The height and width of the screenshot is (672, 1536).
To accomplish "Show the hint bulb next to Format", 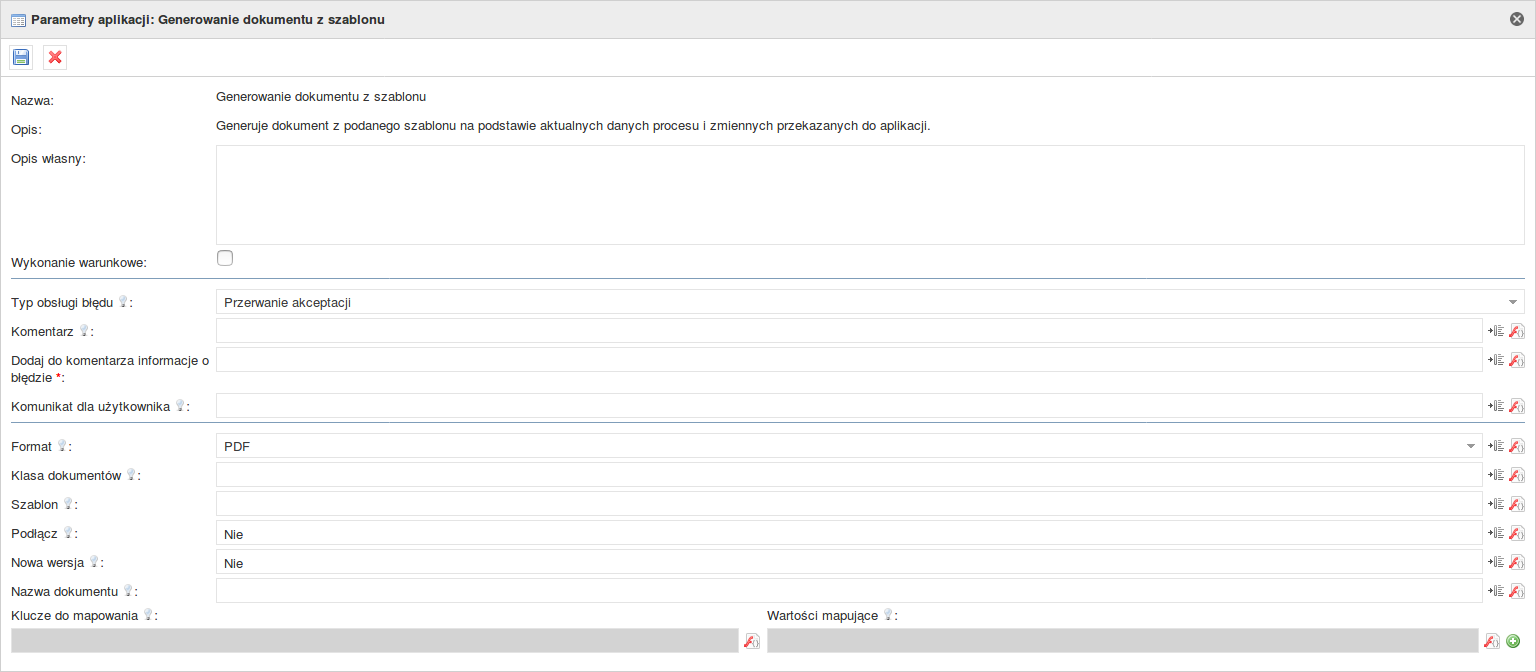I will click(x=62, y=445).
